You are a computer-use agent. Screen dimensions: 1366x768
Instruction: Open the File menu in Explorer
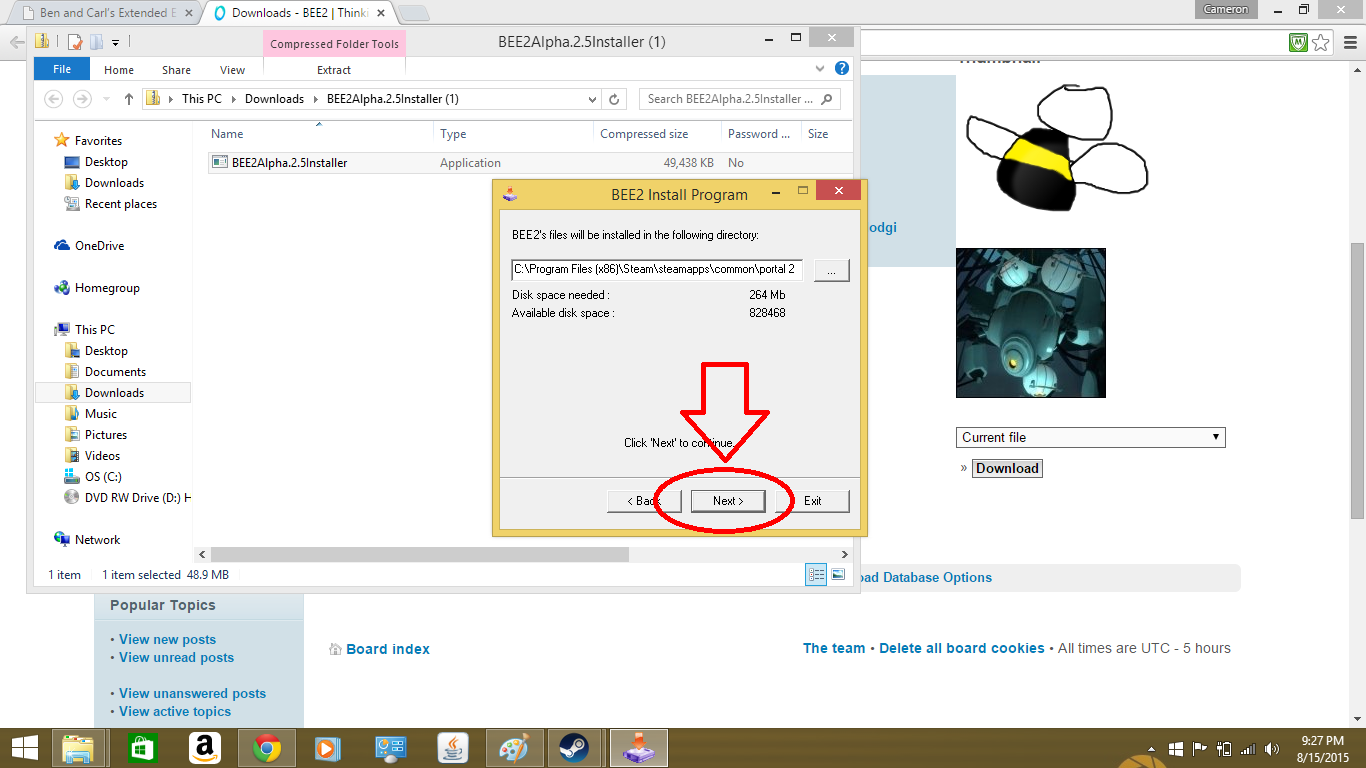pos(62,69)
